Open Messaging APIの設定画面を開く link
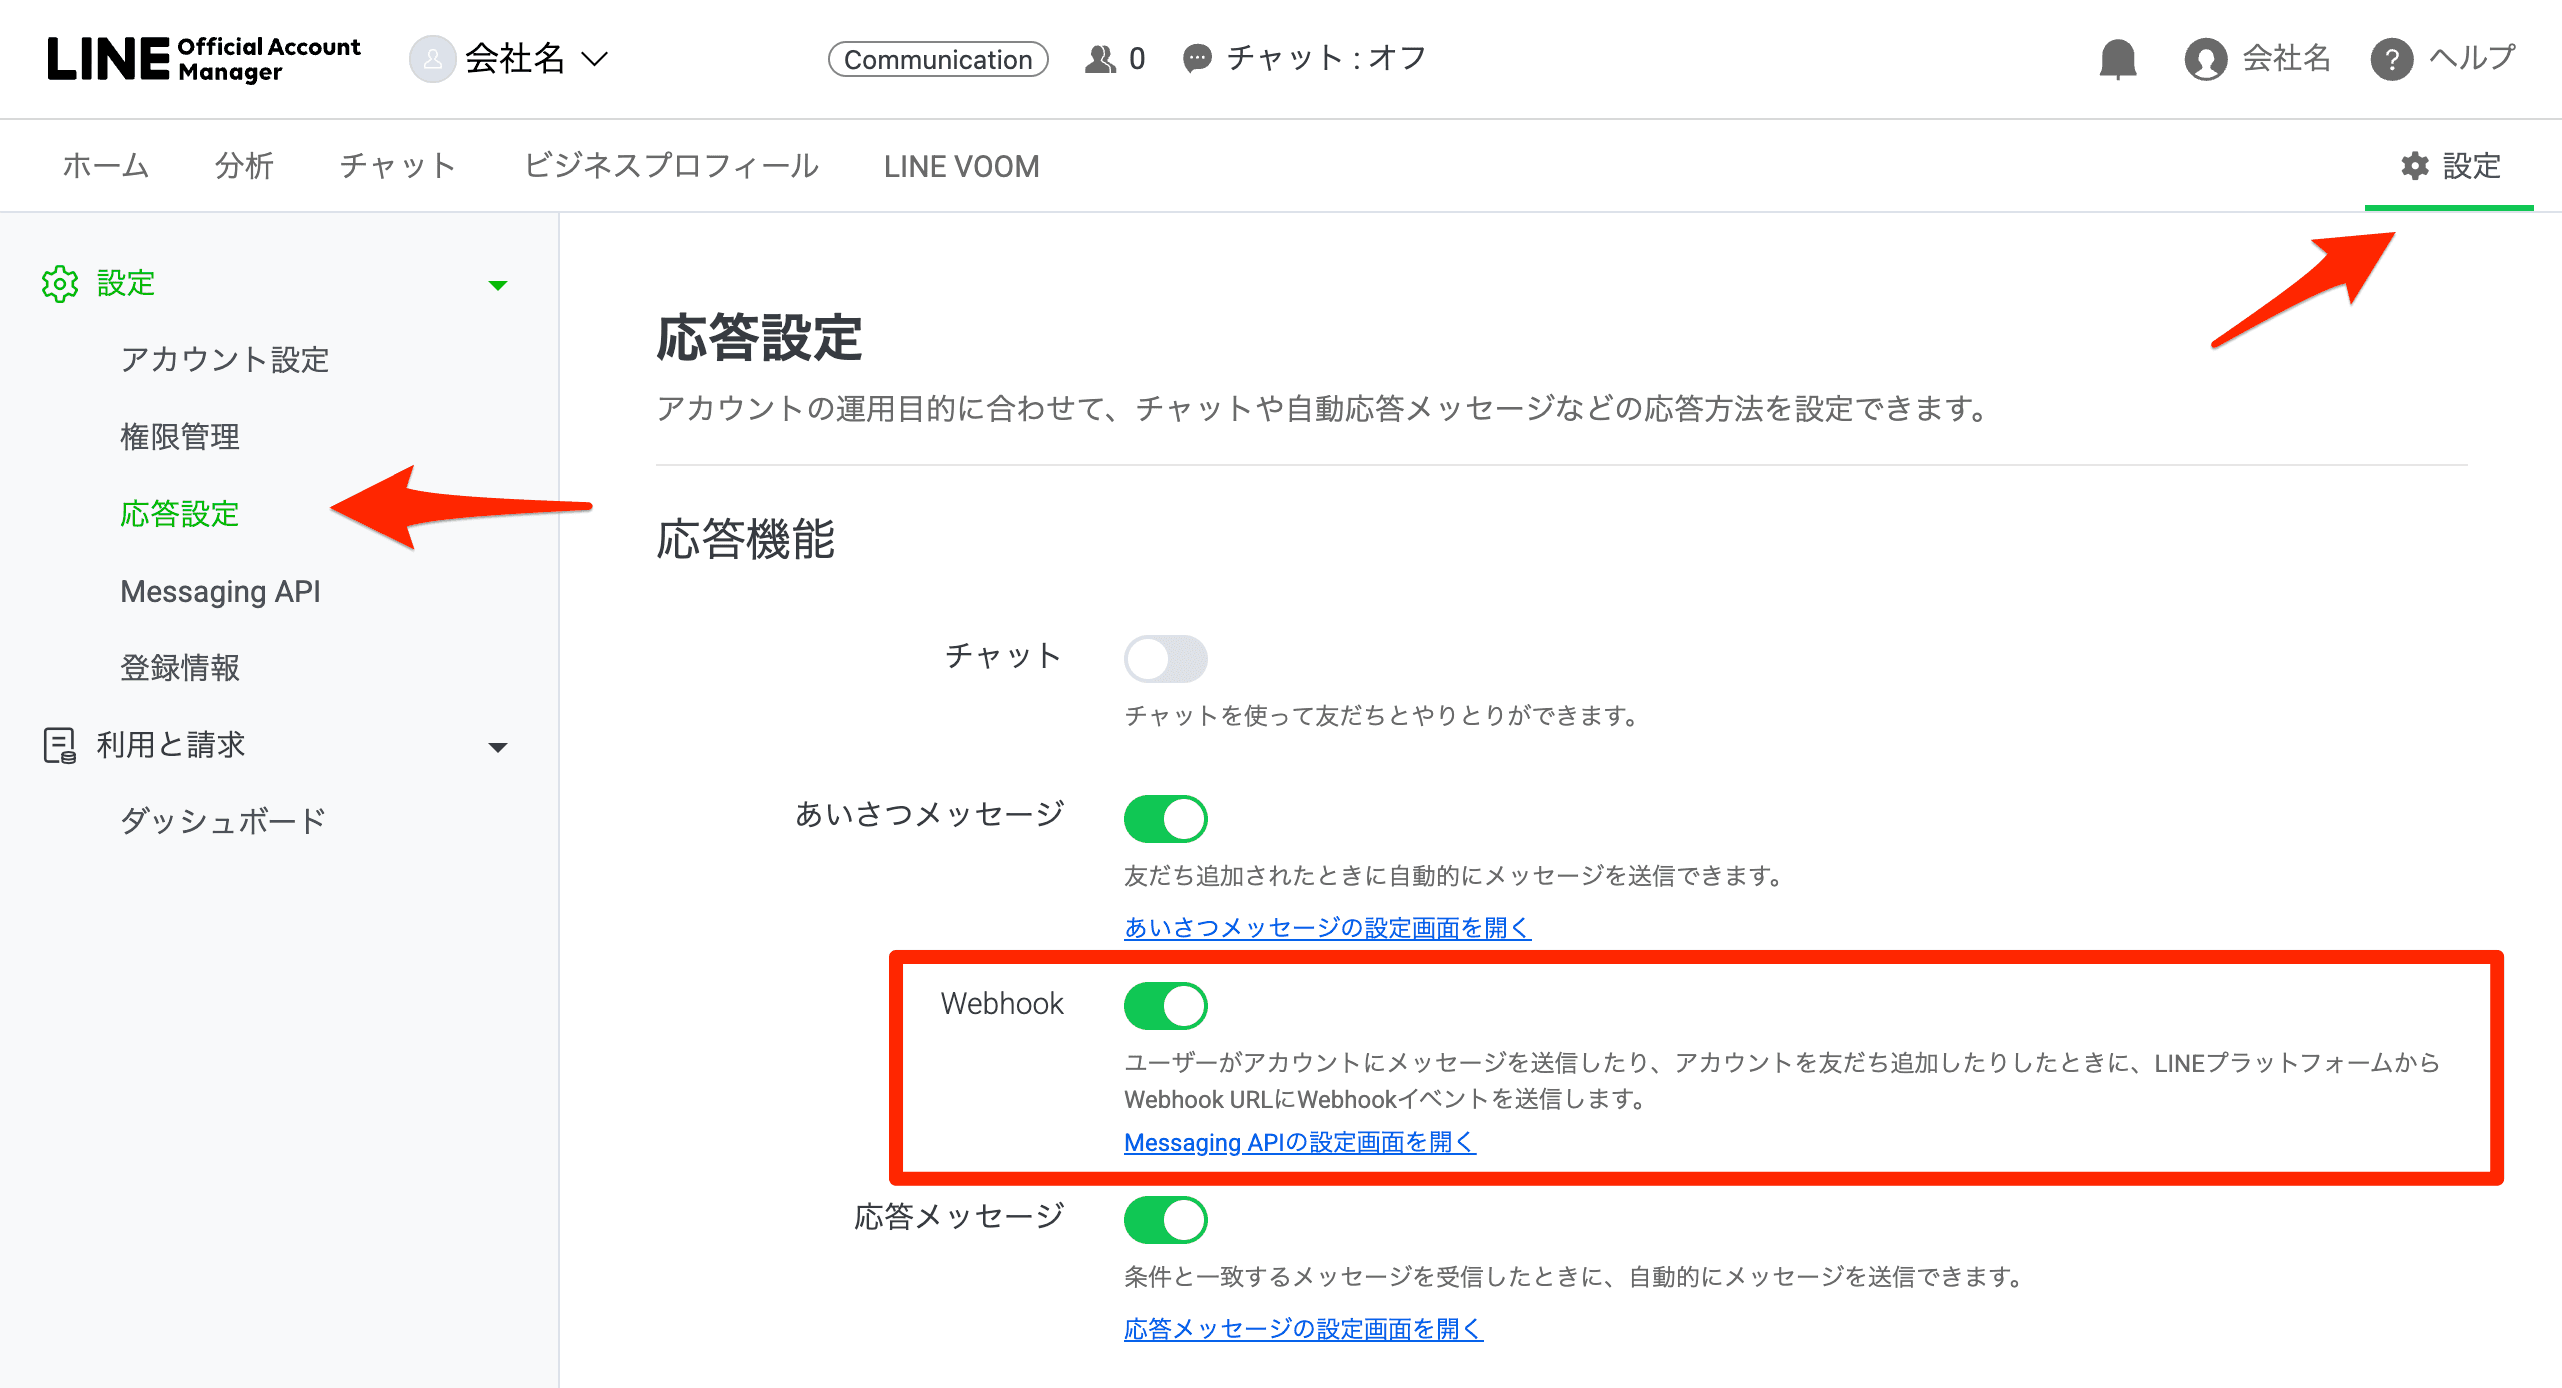The width and height of the screenshot is (2562, 1388). (x=1300, y=1142)
